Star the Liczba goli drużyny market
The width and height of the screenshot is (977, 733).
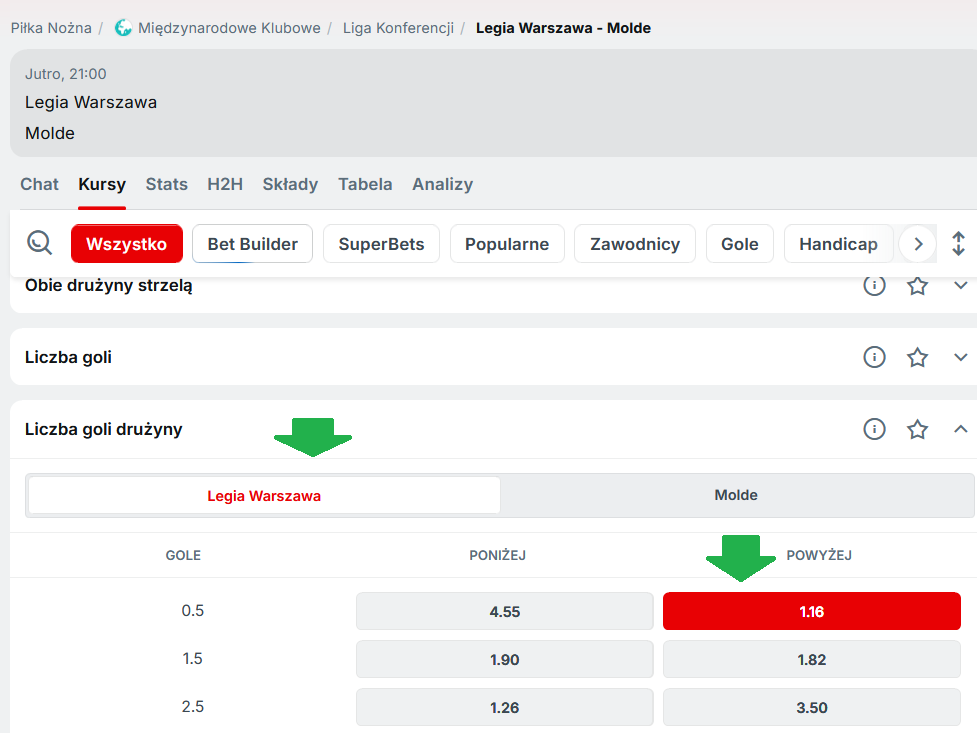click(x=917, y=429)
